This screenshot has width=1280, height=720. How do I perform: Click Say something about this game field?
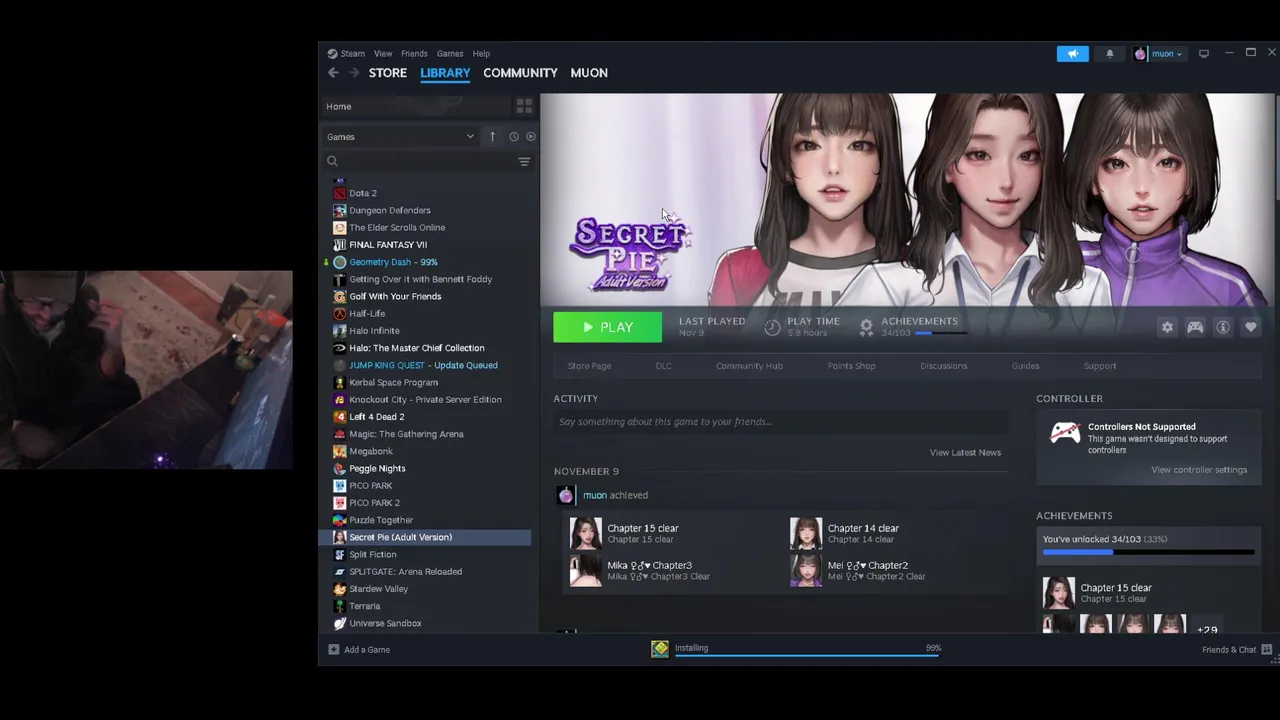coord(780,422)
